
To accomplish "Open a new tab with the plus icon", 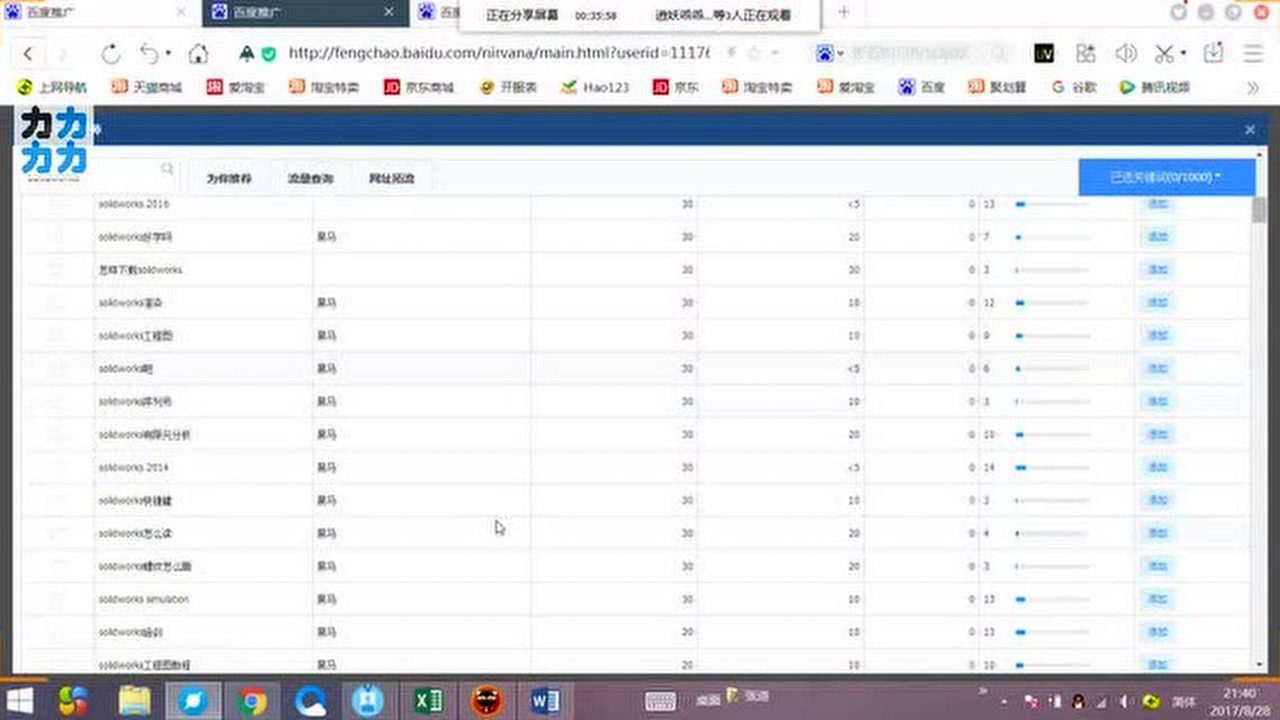I will [844, 12].
